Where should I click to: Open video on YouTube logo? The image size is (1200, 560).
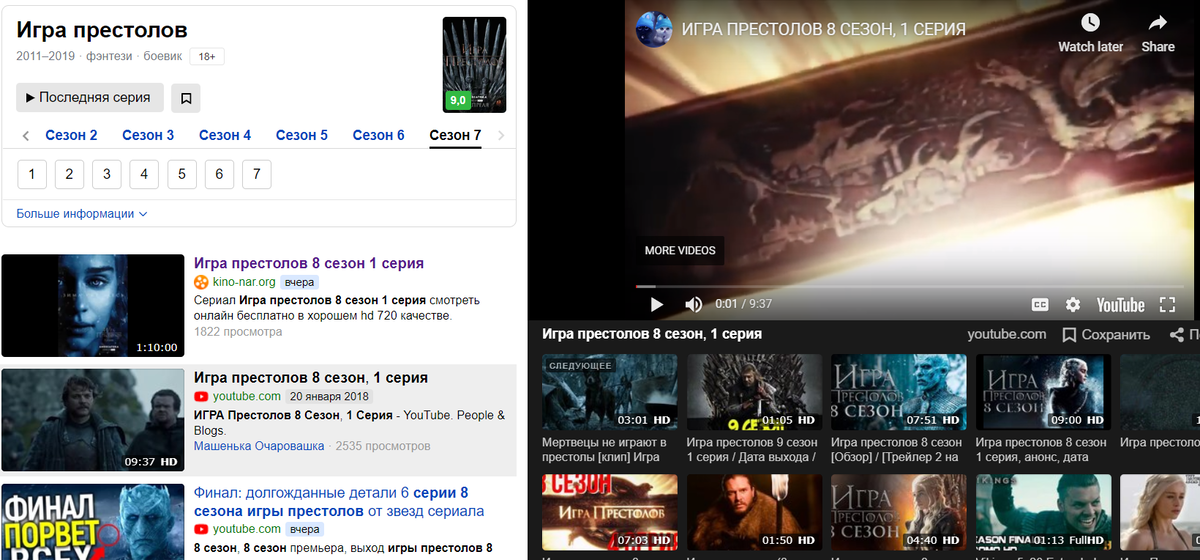(x=1120, y=304)
